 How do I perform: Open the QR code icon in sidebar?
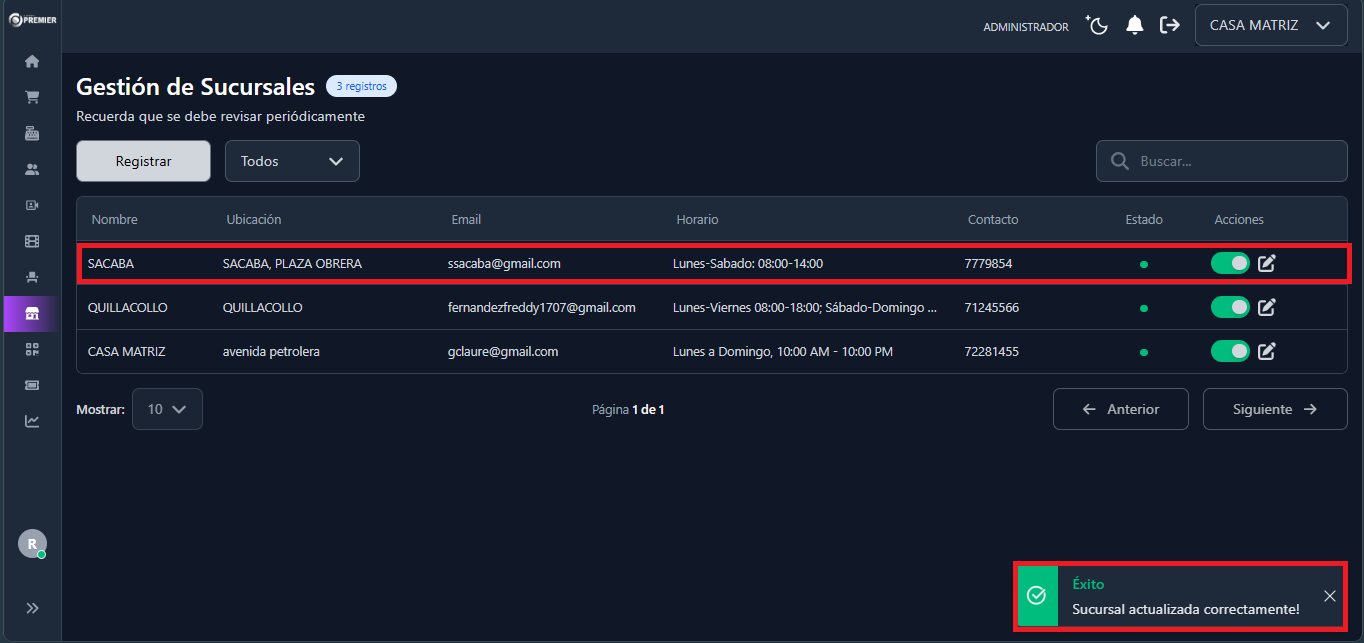coord(32,349)
